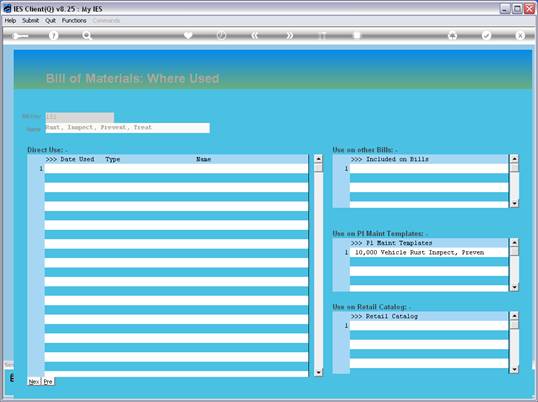
Task: Click the round X quit icon in the toolbar
Action: pos(520,35)
